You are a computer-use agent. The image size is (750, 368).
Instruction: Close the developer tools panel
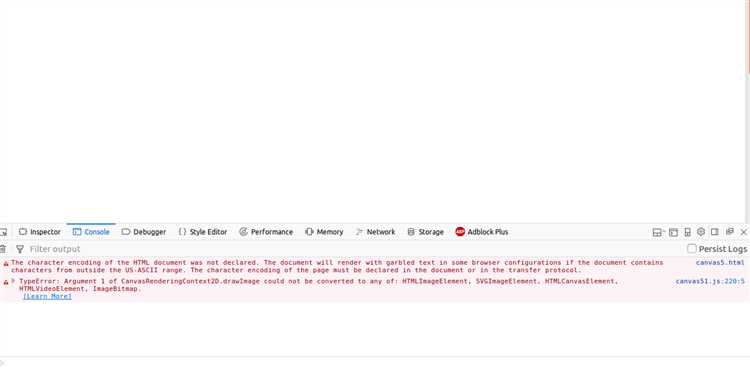tap(743, 232)
